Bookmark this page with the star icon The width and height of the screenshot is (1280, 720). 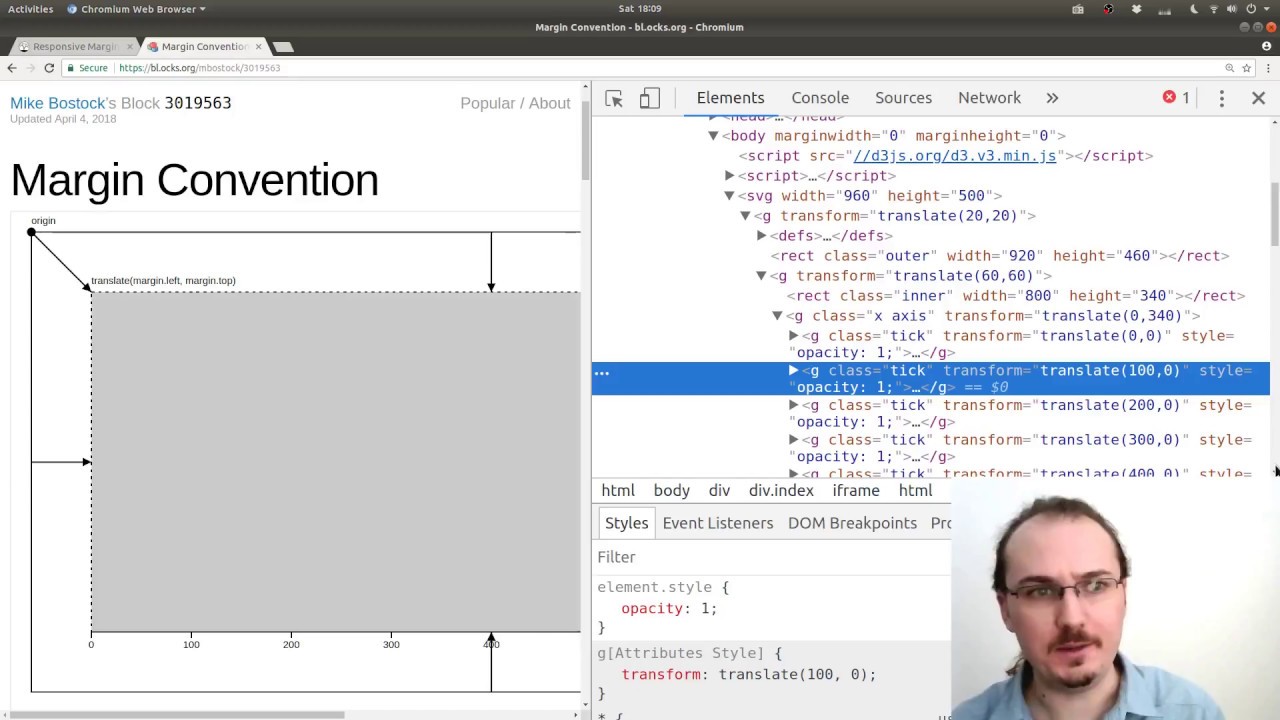tap(1246, 68)
